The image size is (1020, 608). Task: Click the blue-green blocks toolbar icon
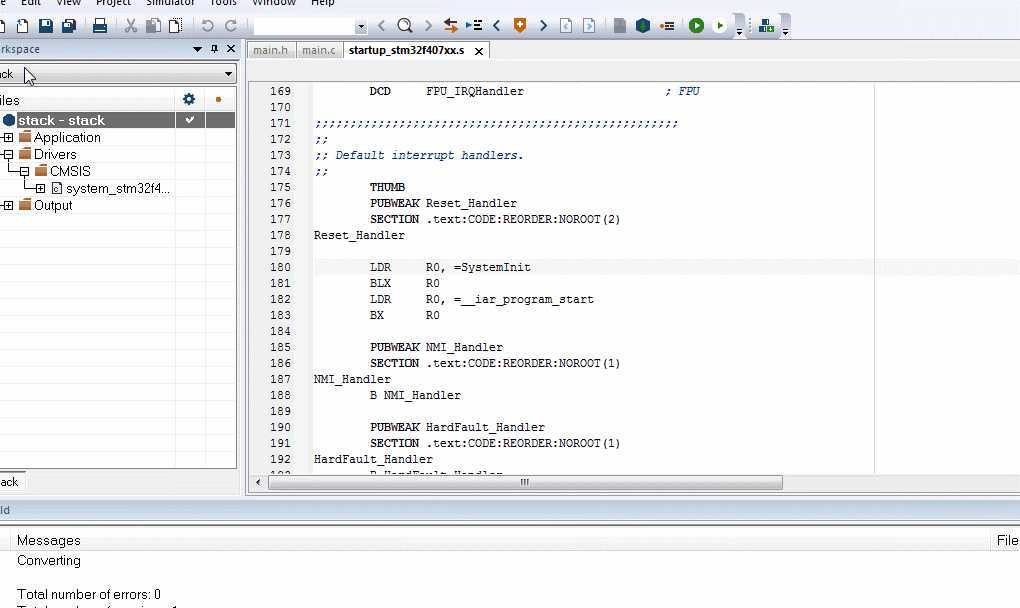[x=766, y=26]
